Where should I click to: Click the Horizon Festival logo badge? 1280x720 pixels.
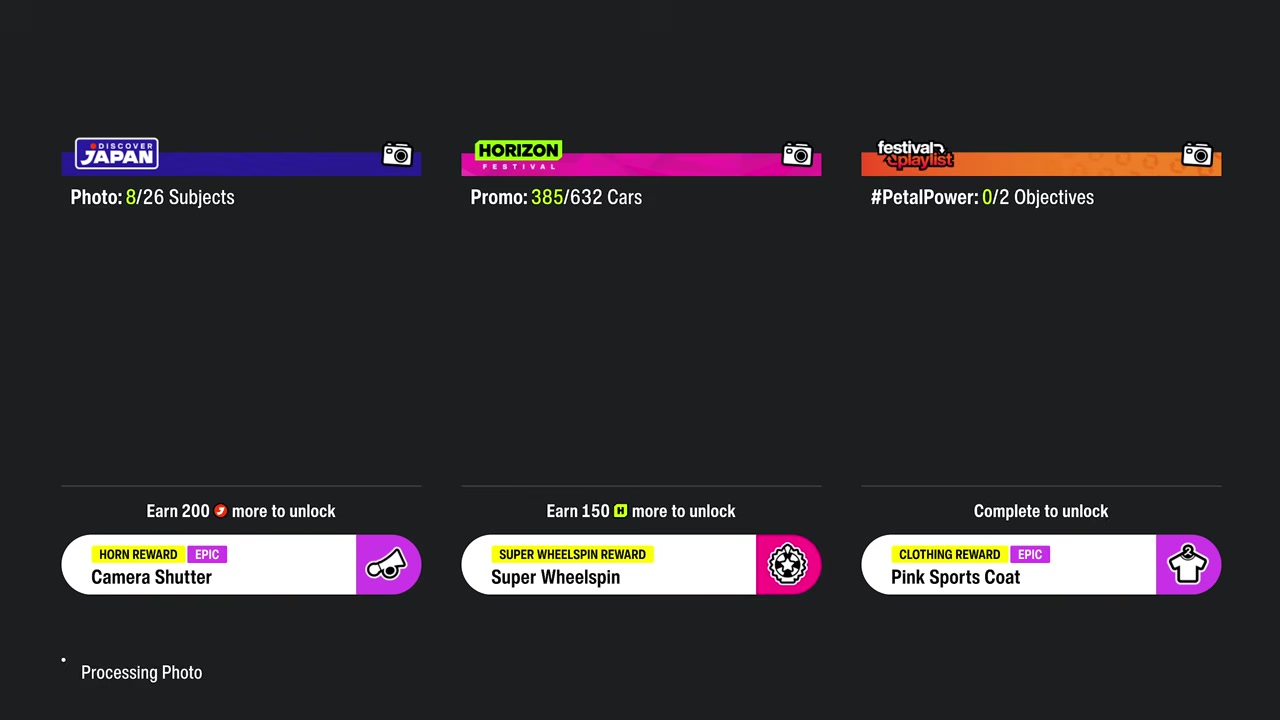pyautogui.click(x=518, y=155)
